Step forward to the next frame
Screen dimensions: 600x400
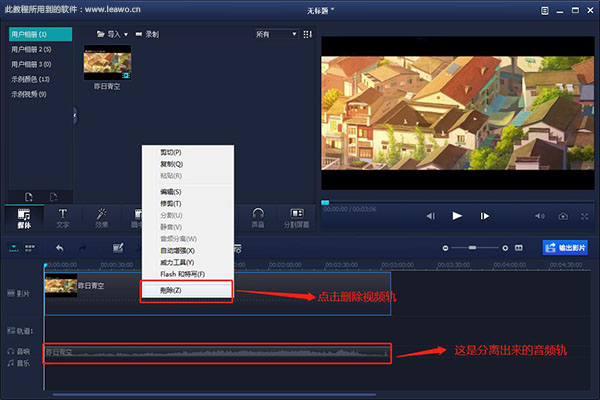click(x=484, y=216)
